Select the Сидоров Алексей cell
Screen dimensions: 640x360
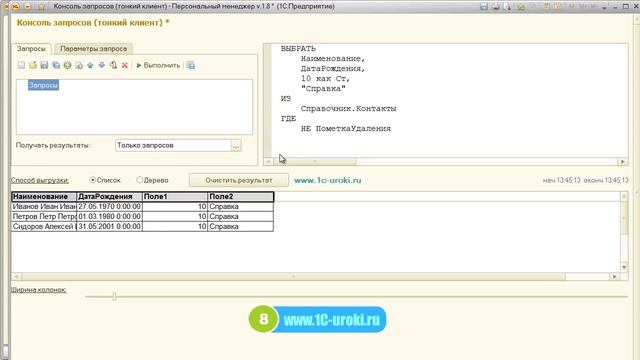(x=44, y=227)
